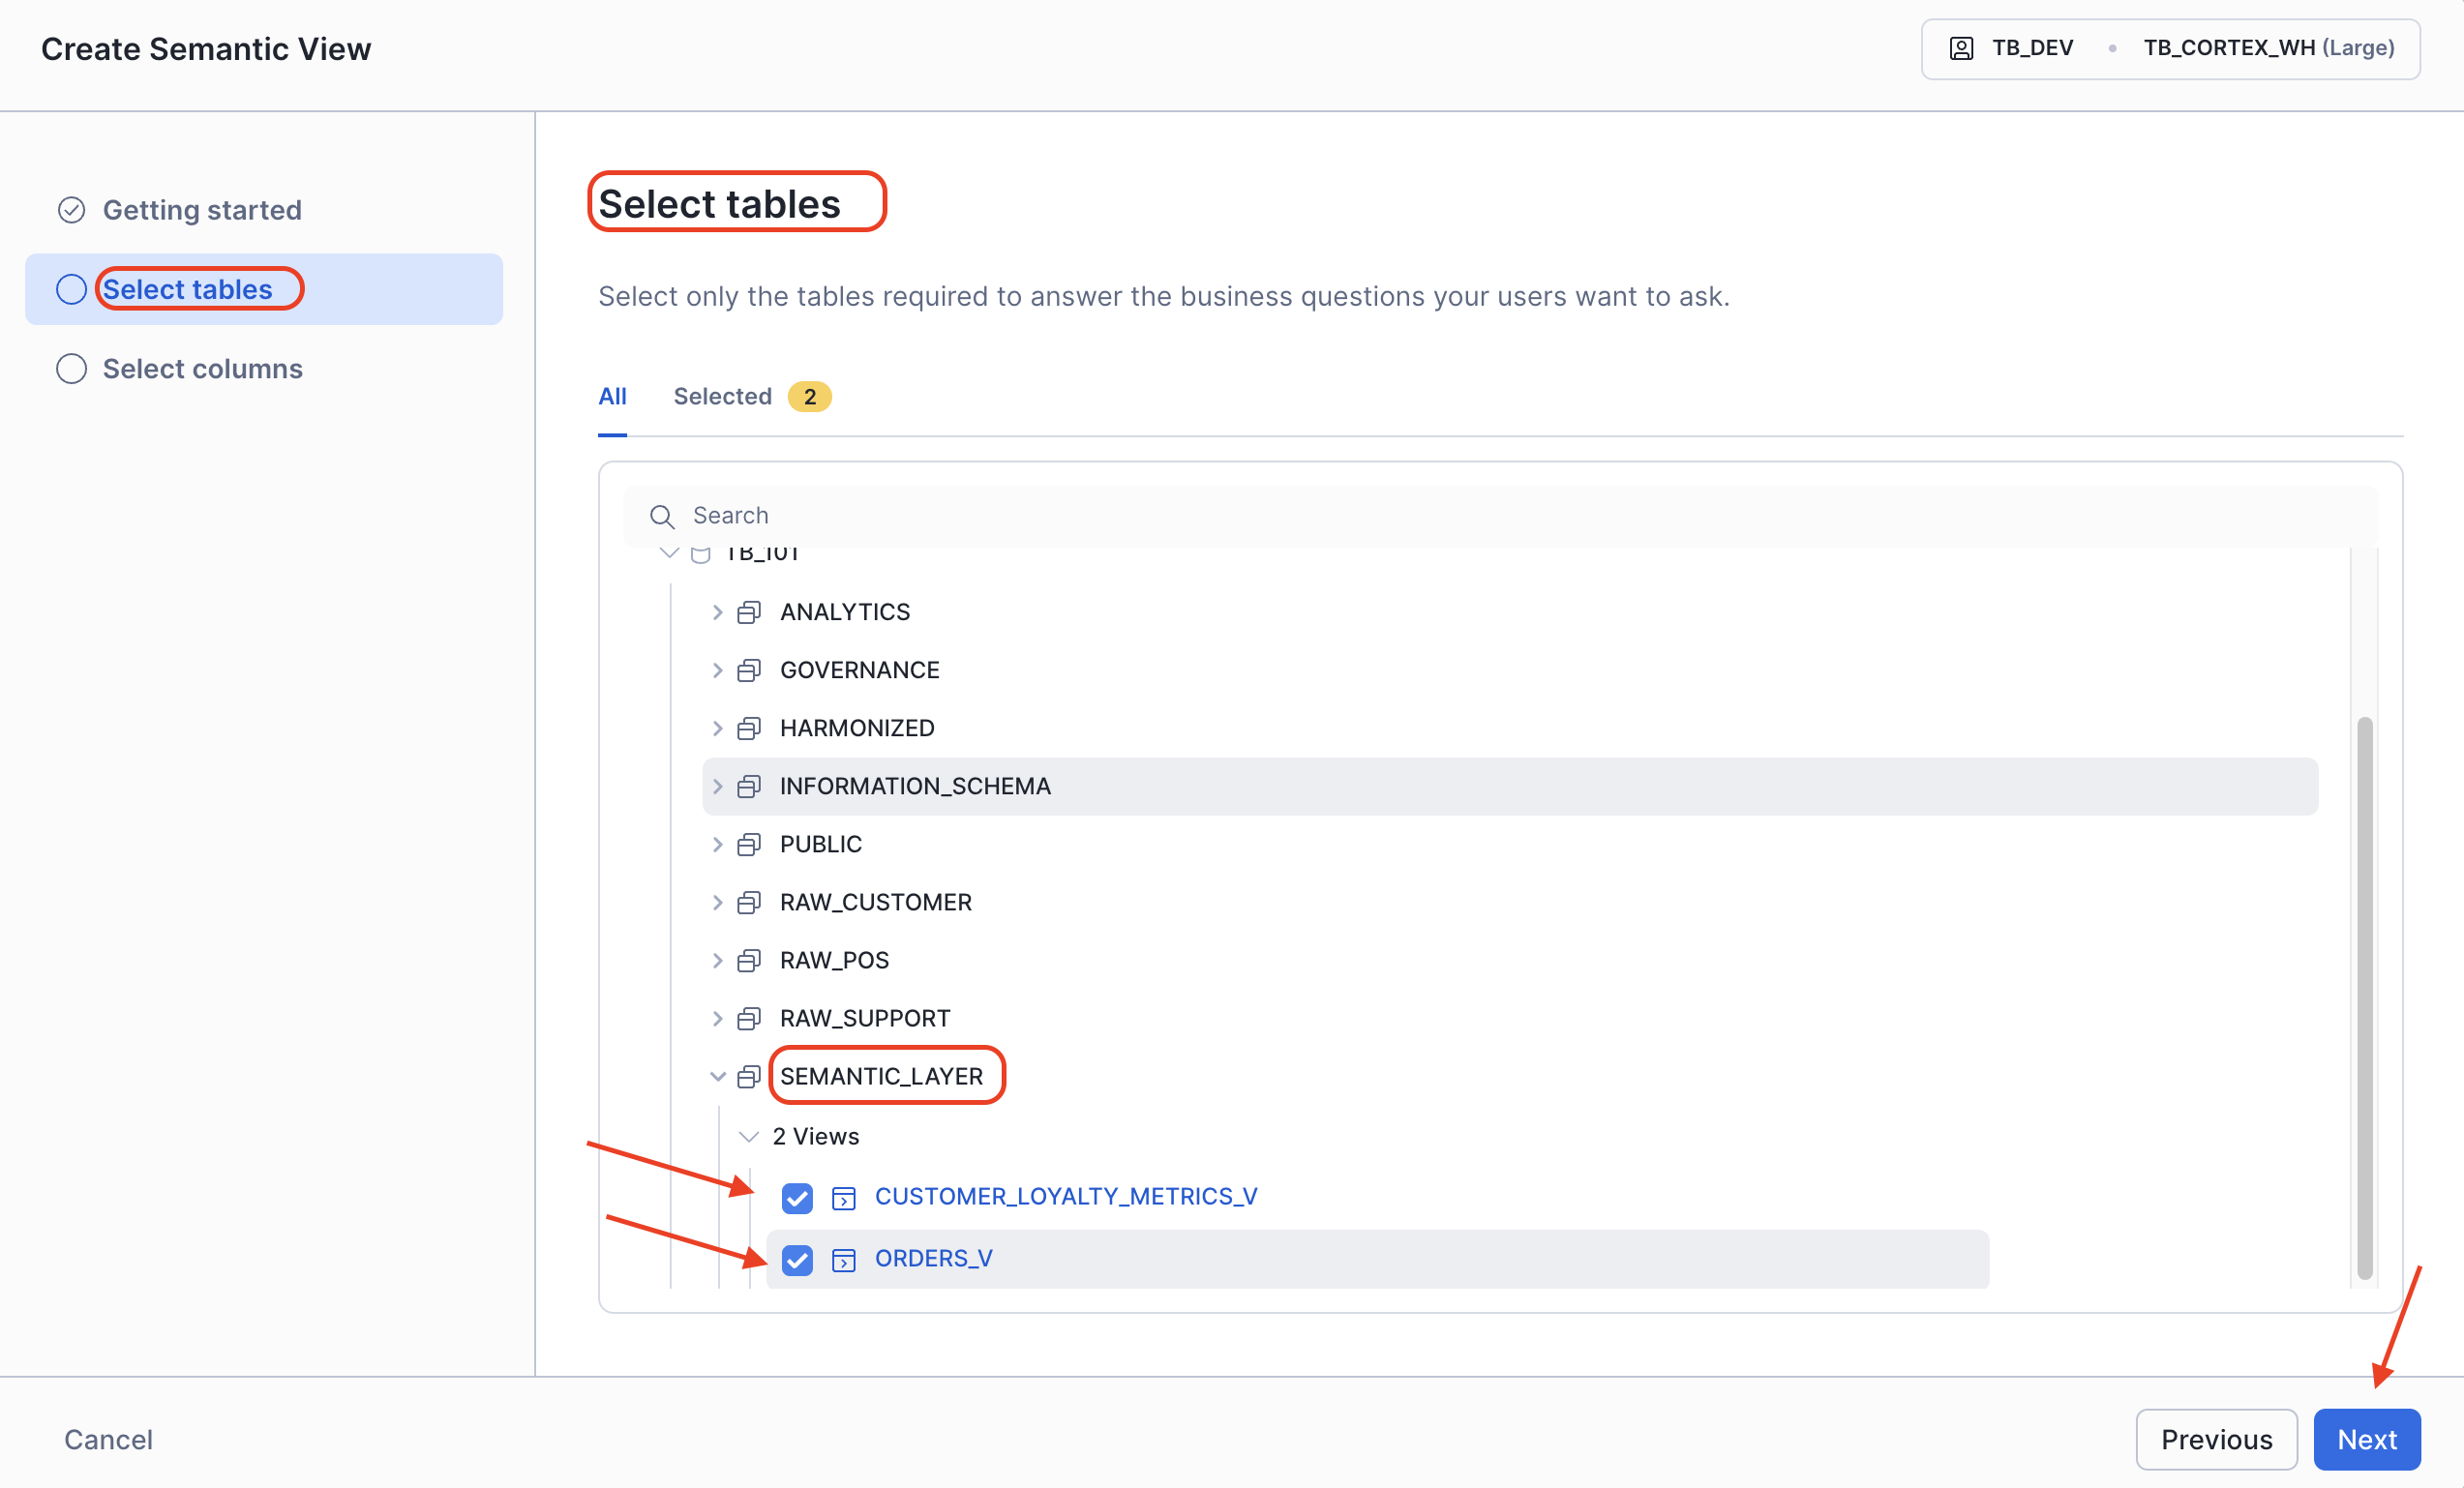Viewport: 2464px width, 1488px height.
Task: Expand the HARMONIZED schema
Action: click(x=717, y=728)
